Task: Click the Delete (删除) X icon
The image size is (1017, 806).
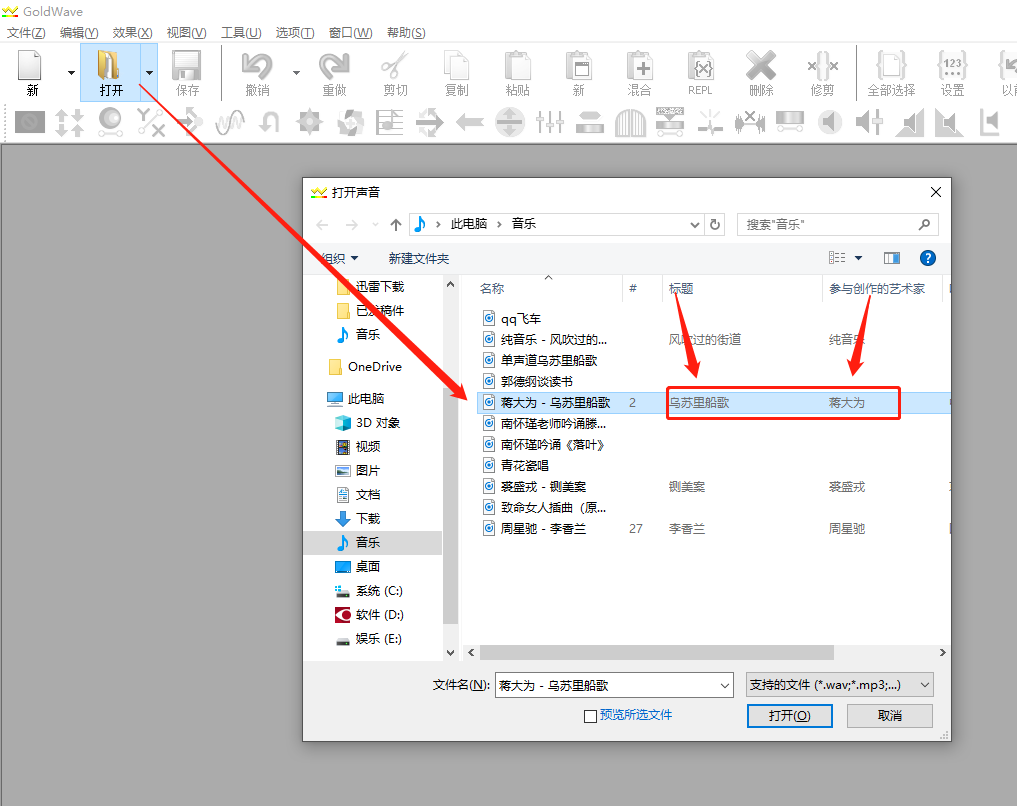Action: pyautogui.click(x=761, y=65)
